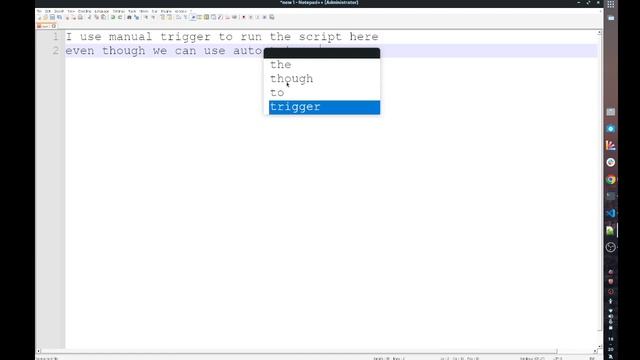Create a new document with the New toolbar icon

coord(39,17)
